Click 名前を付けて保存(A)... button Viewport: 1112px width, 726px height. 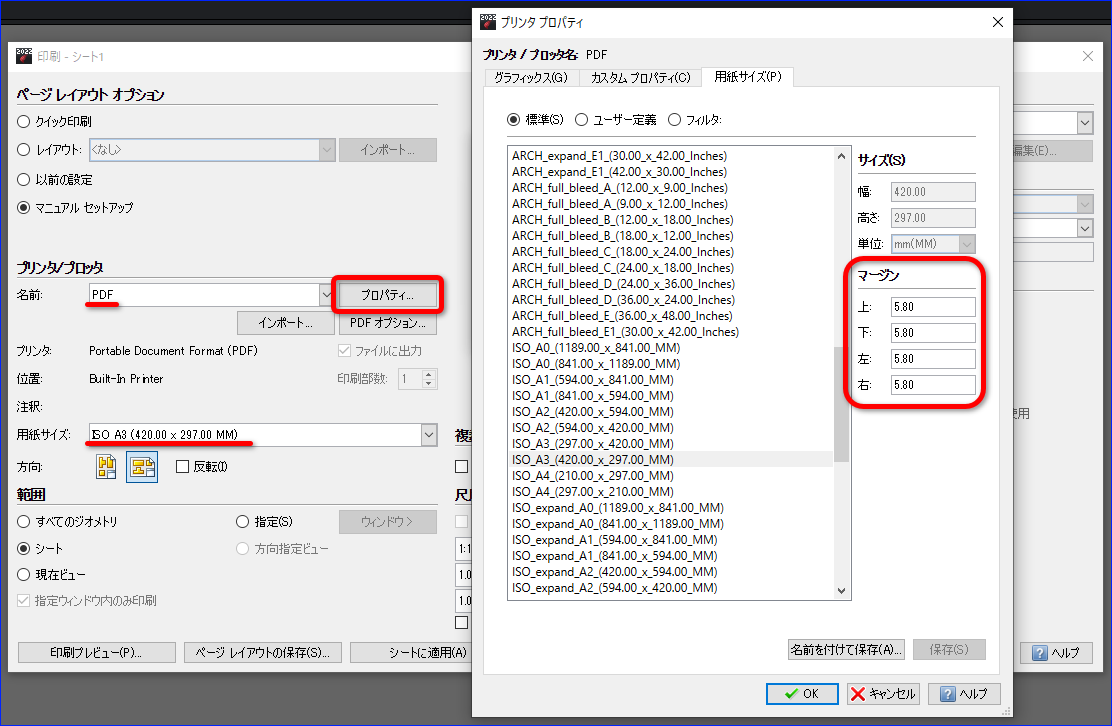coord(846,649)
